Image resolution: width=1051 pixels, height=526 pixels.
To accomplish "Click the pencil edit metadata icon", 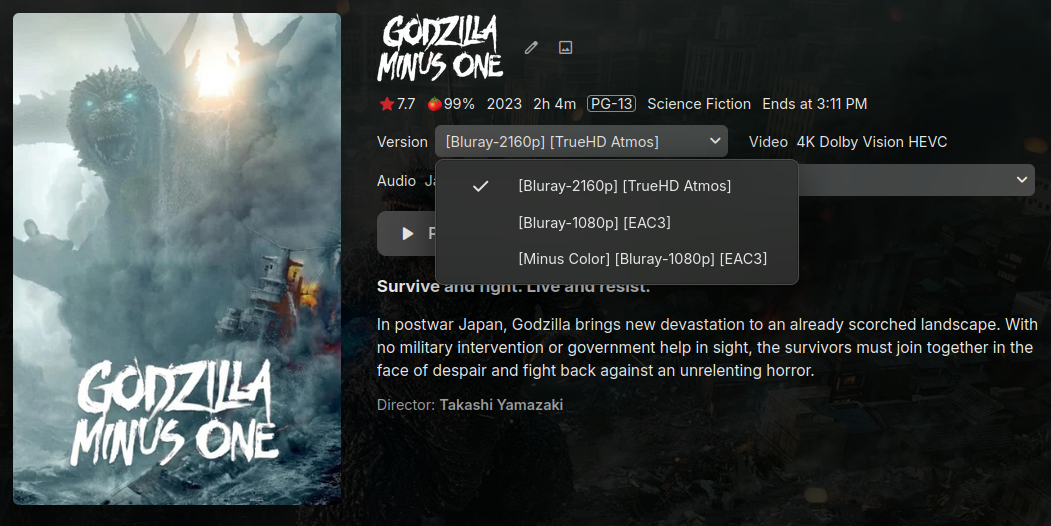I will [531, 47].
